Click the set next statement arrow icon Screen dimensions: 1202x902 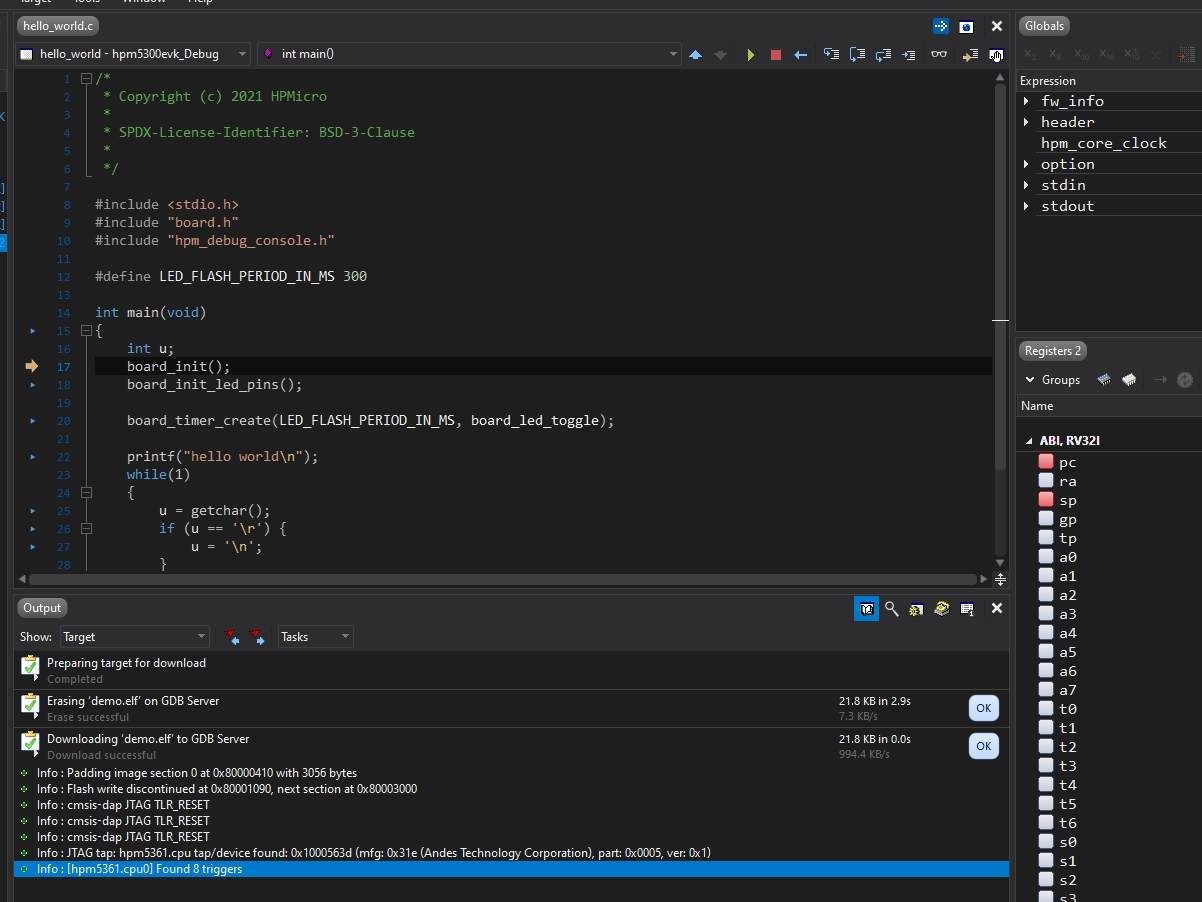point(970,55)
